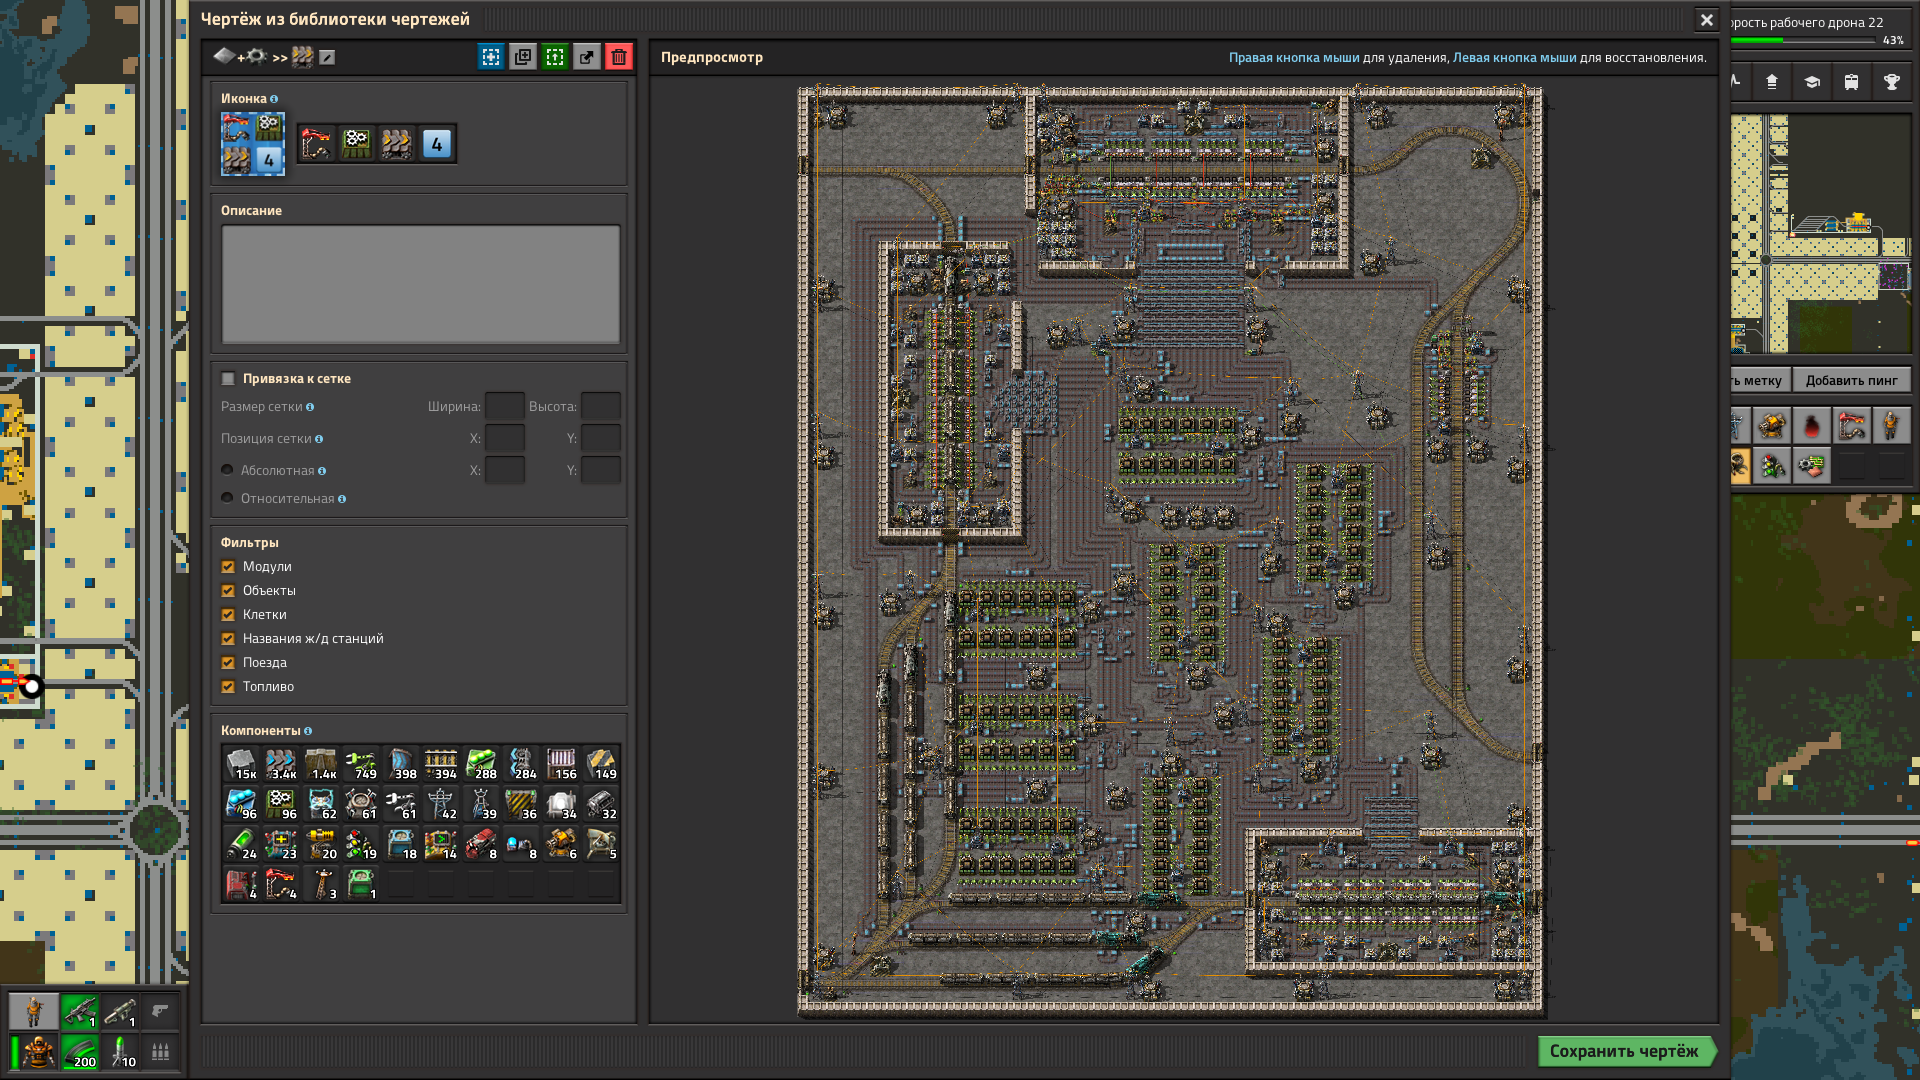Delete the blueprint with the red trash icon
The height and width of the screenshot is (1080, 1920).
click(619, 57)
